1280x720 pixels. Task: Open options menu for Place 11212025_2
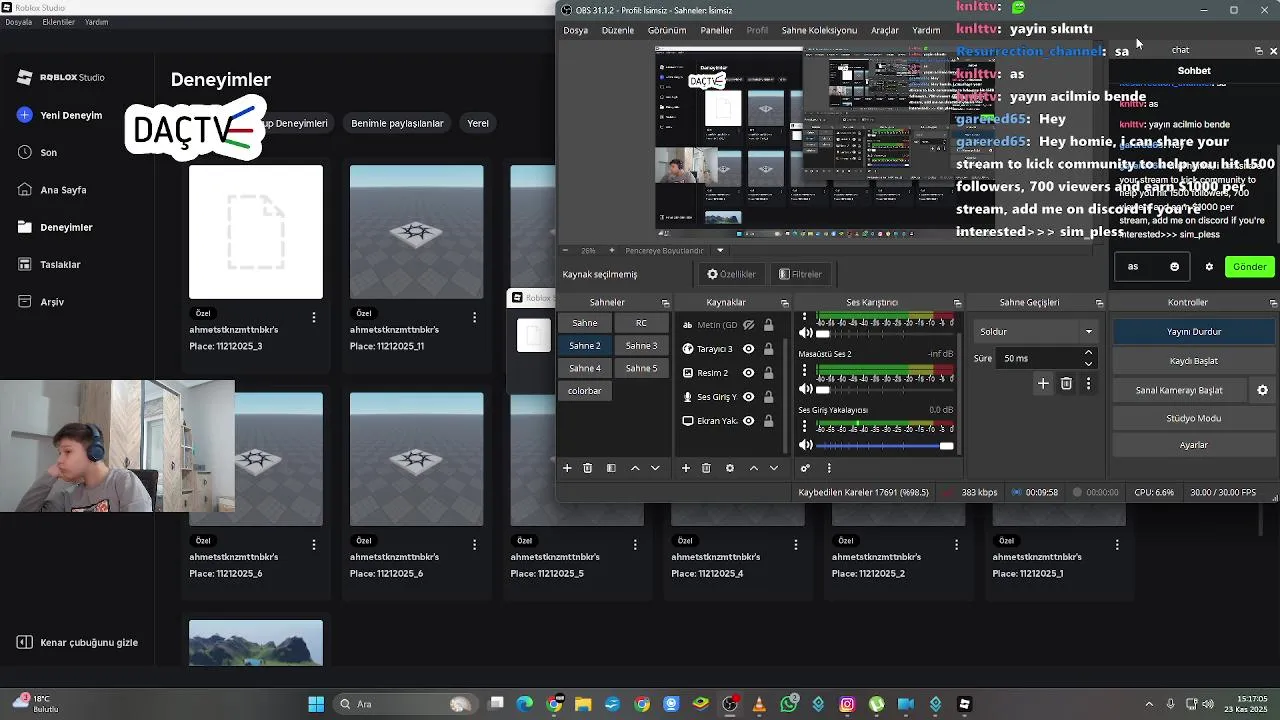point(956,545)
